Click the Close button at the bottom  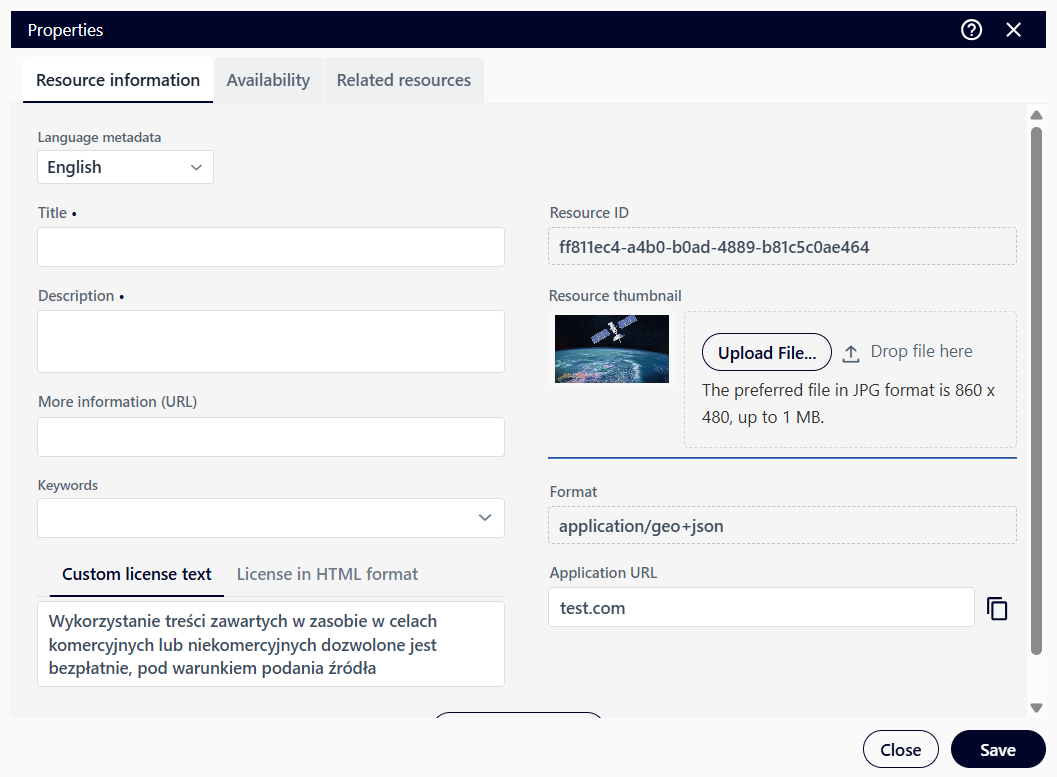point(900,750)
